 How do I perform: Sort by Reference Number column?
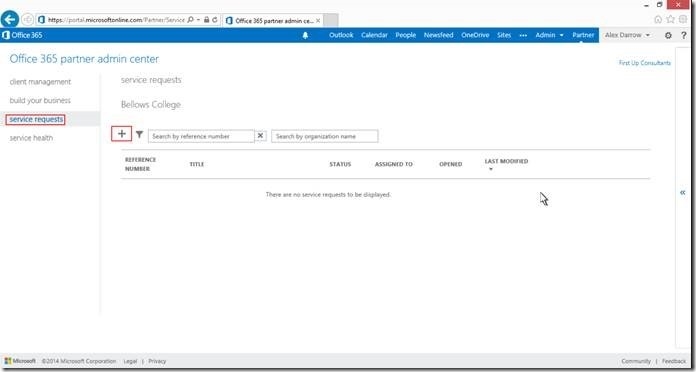click(x=140, y=164)
